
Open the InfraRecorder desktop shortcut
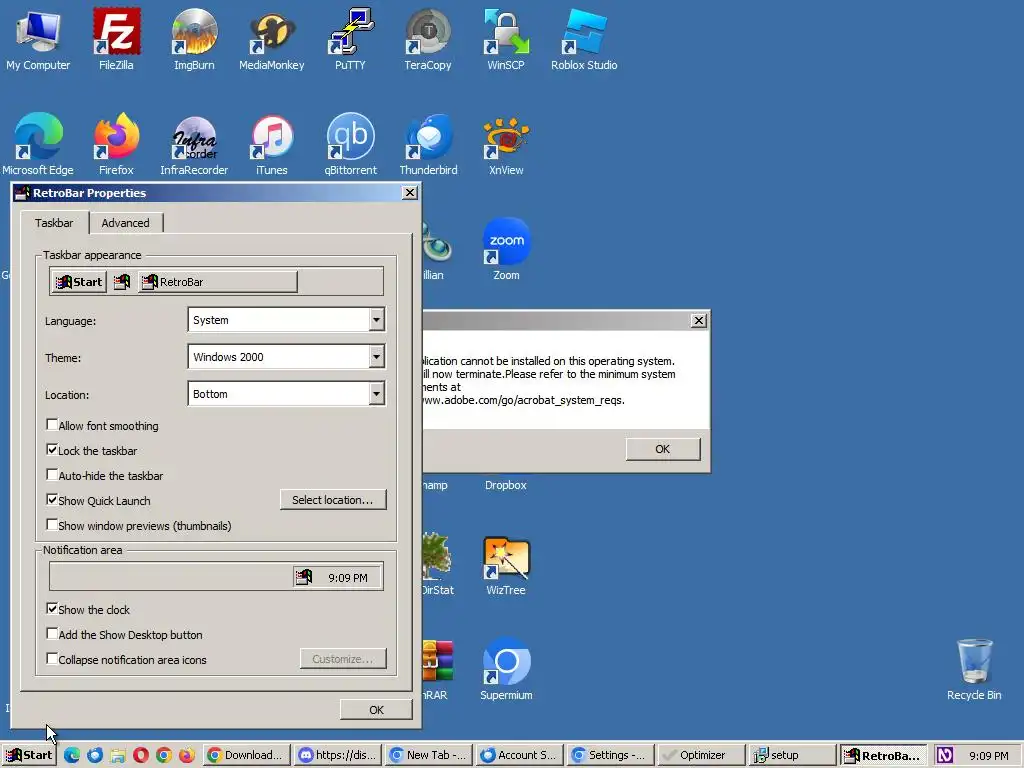coord(194,144)
